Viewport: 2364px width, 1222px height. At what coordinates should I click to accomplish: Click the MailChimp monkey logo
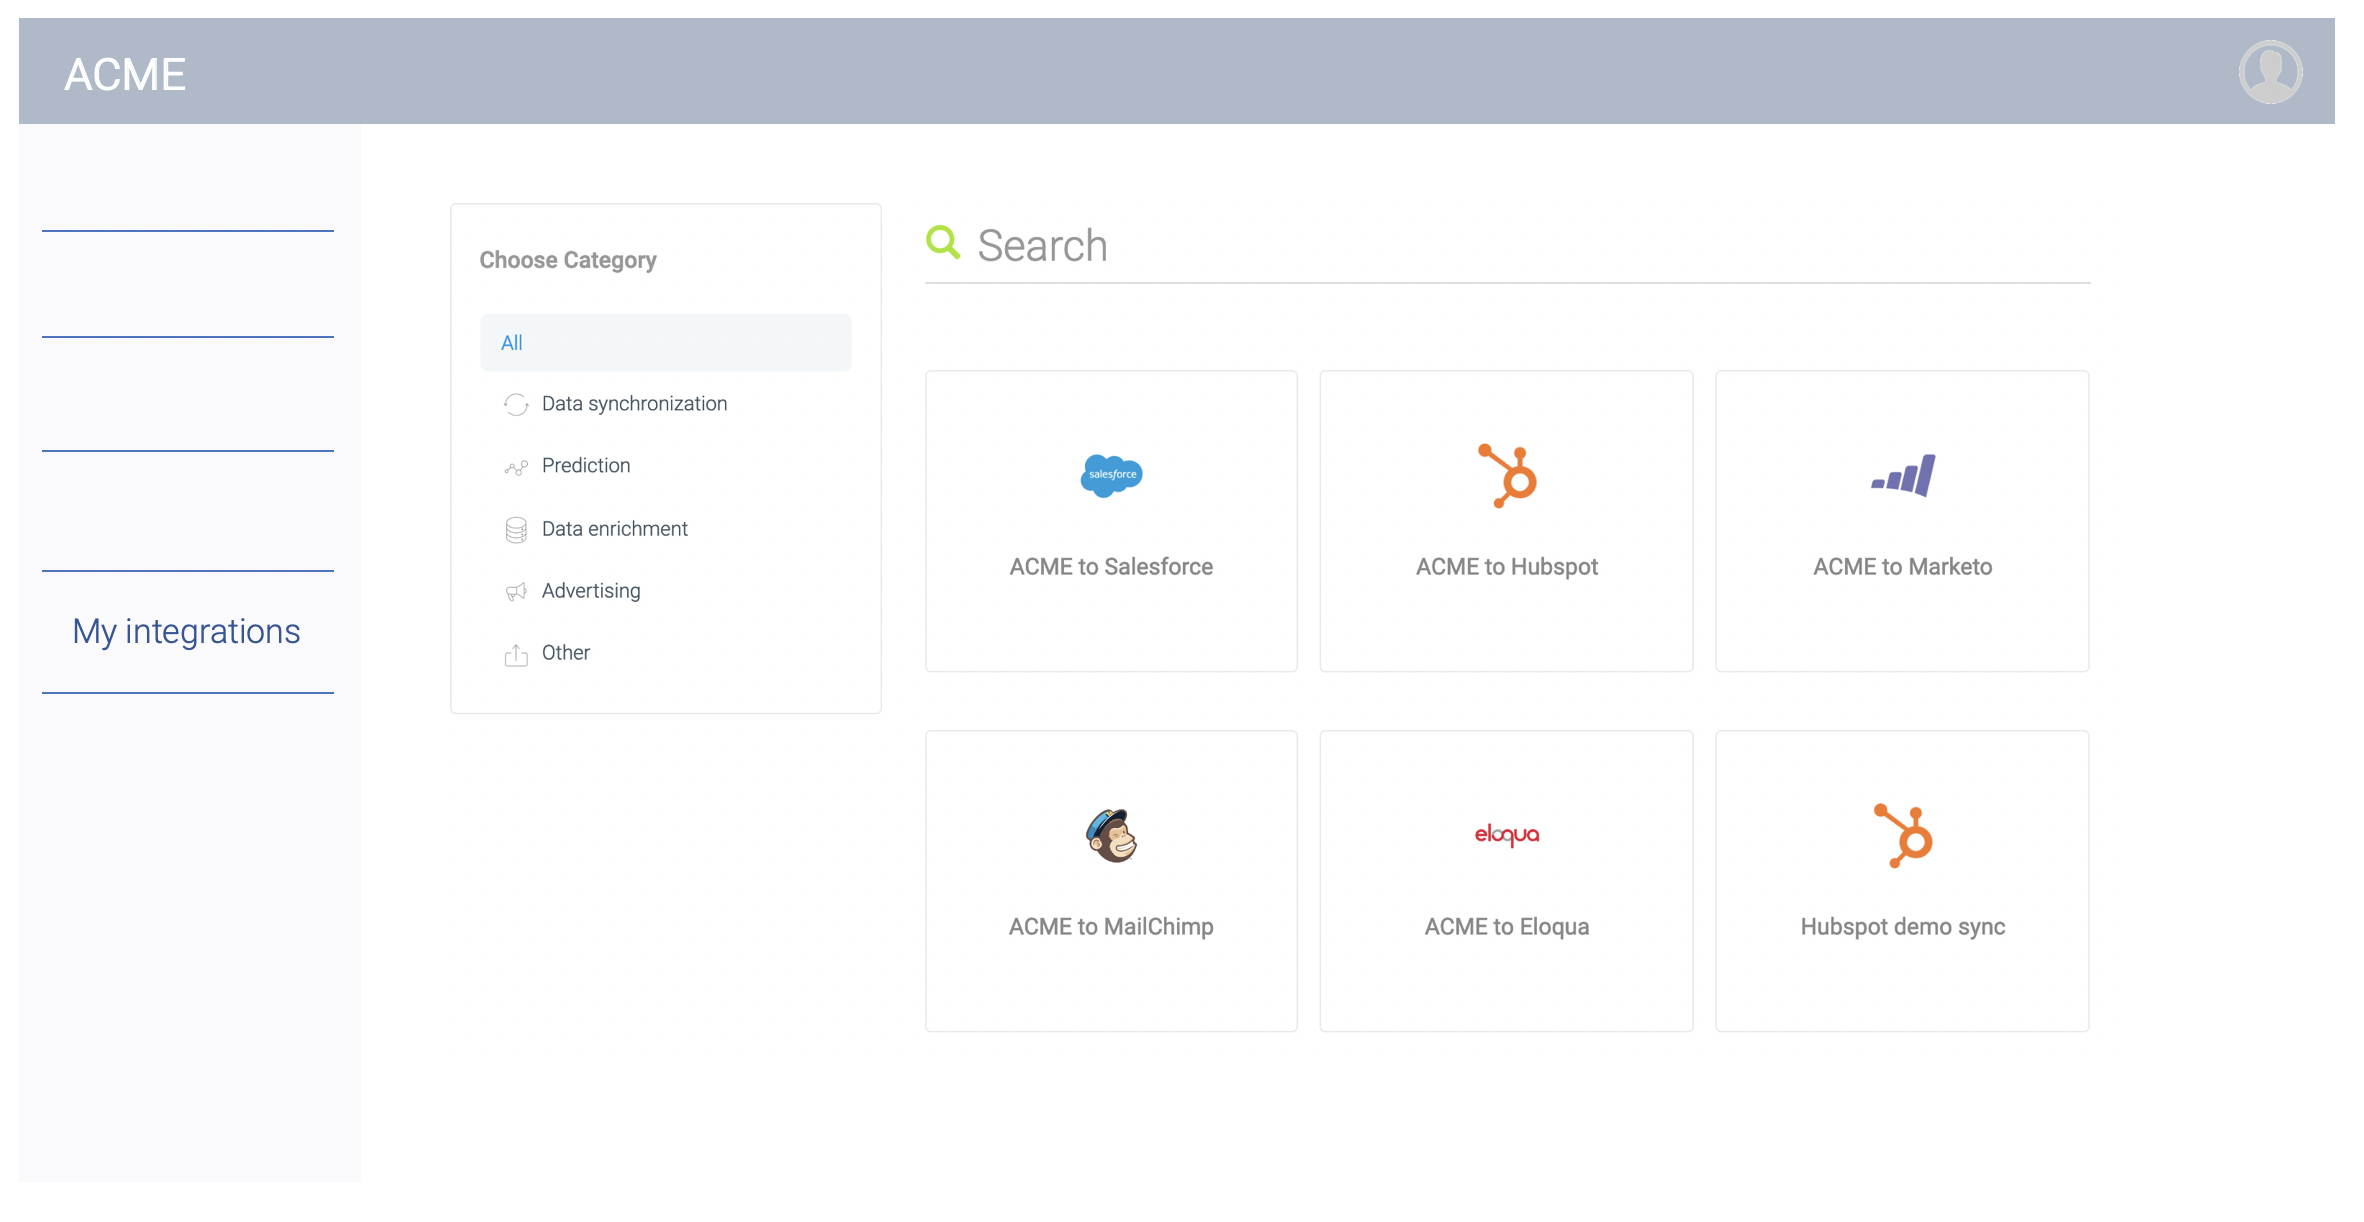click(1112, 836)
